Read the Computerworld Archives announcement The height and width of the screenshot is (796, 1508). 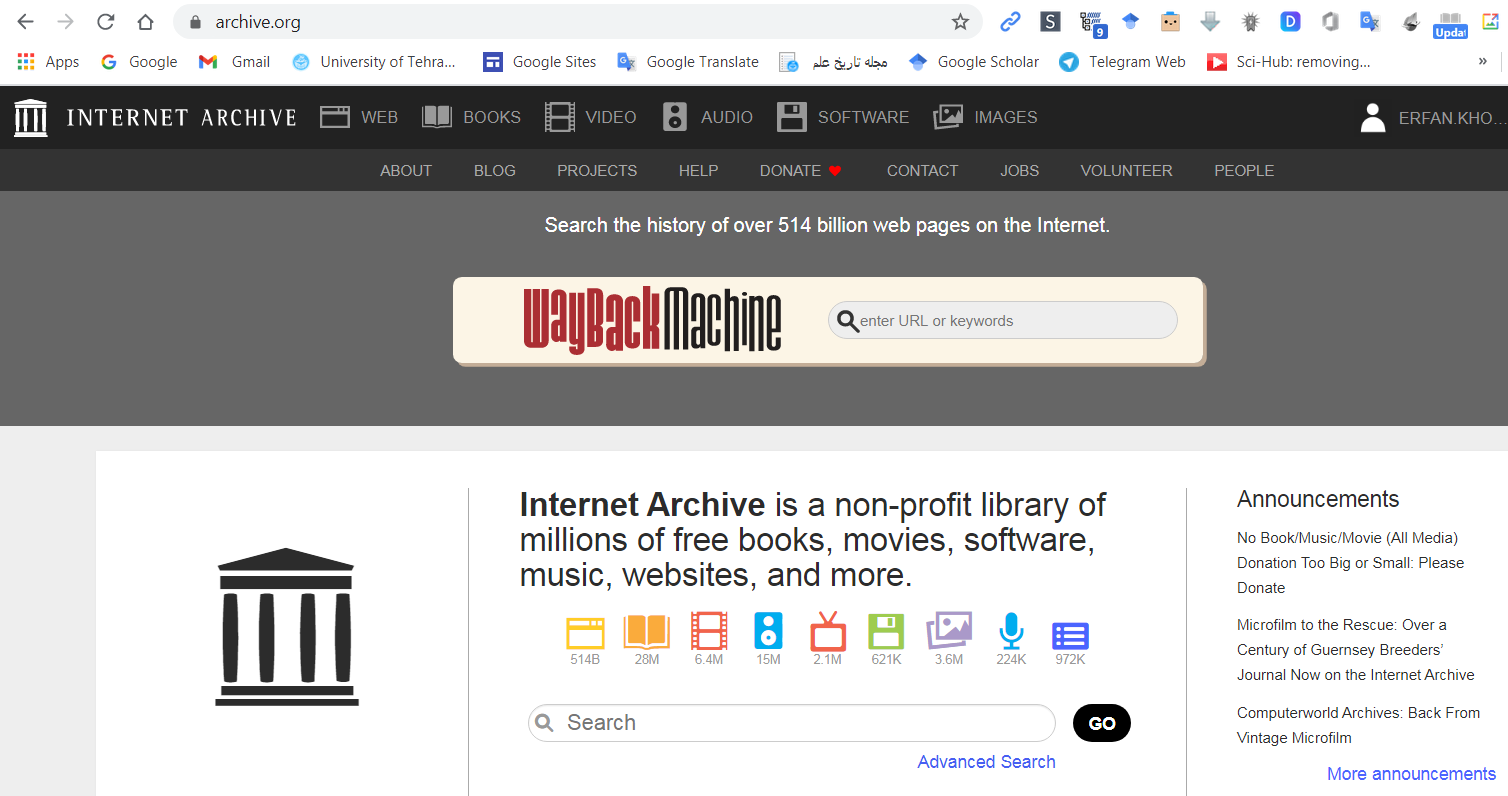click(x=1358, y=726)
